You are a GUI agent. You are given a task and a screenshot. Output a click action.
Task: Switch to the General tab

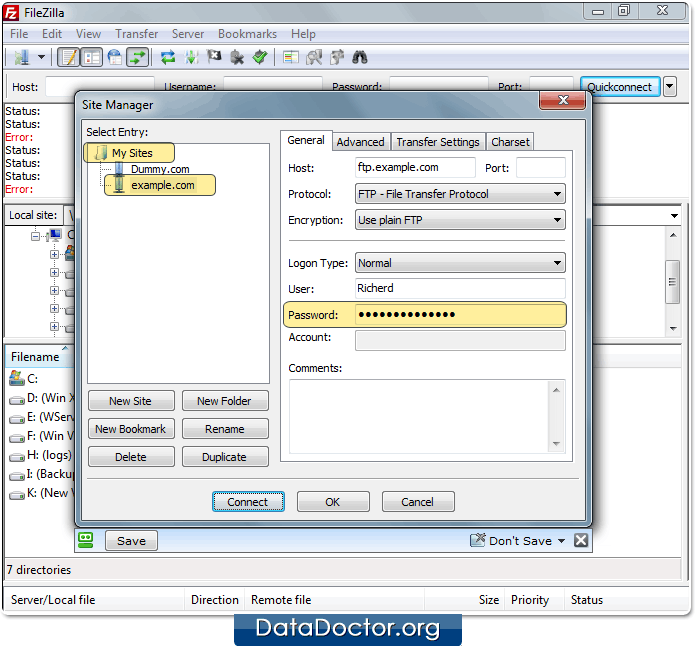pyautogui.click(x=306, y=140)
